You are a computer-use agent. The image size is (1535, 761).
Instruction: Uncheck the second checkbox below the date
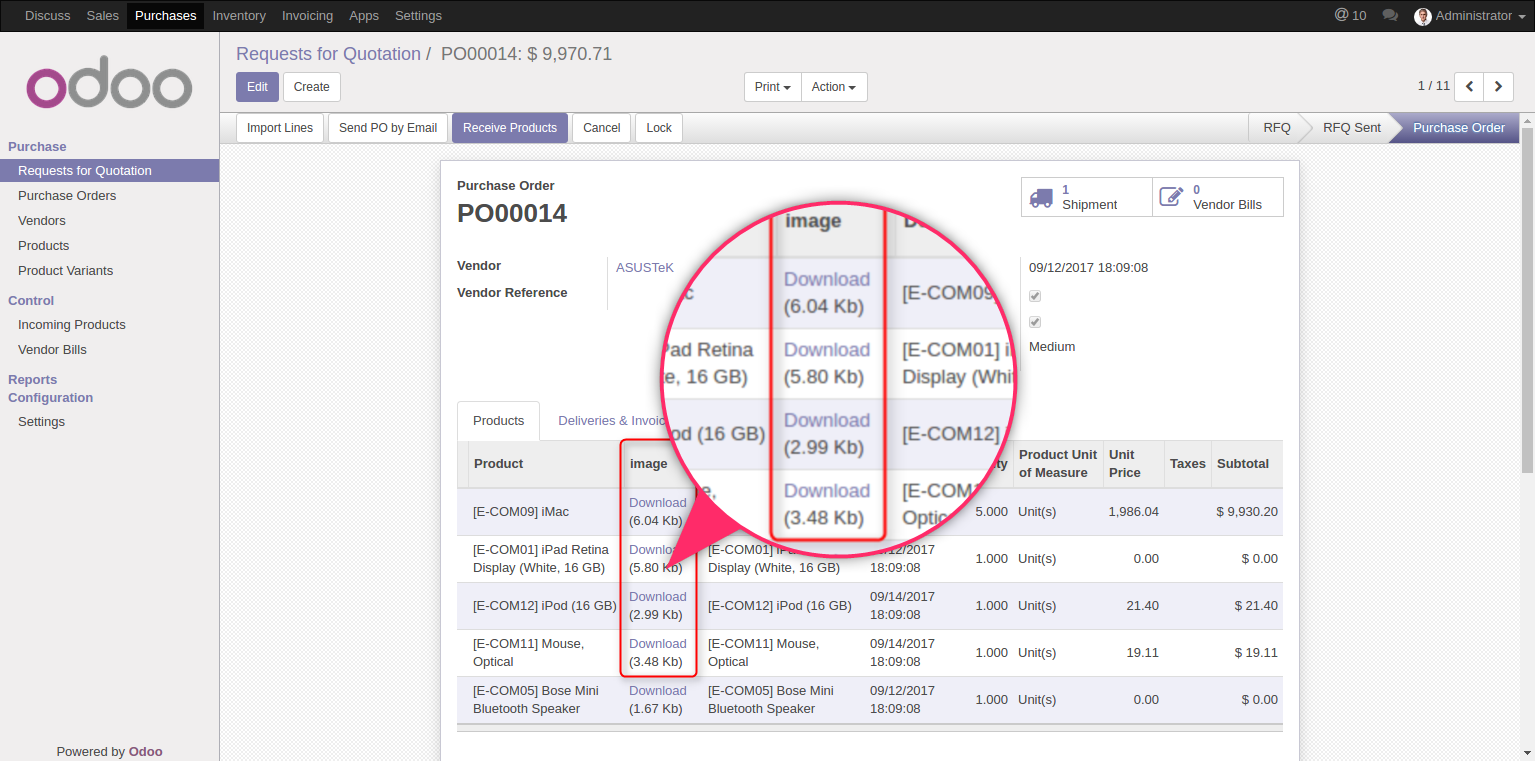pyautogui.click(x=1035, y=321)
